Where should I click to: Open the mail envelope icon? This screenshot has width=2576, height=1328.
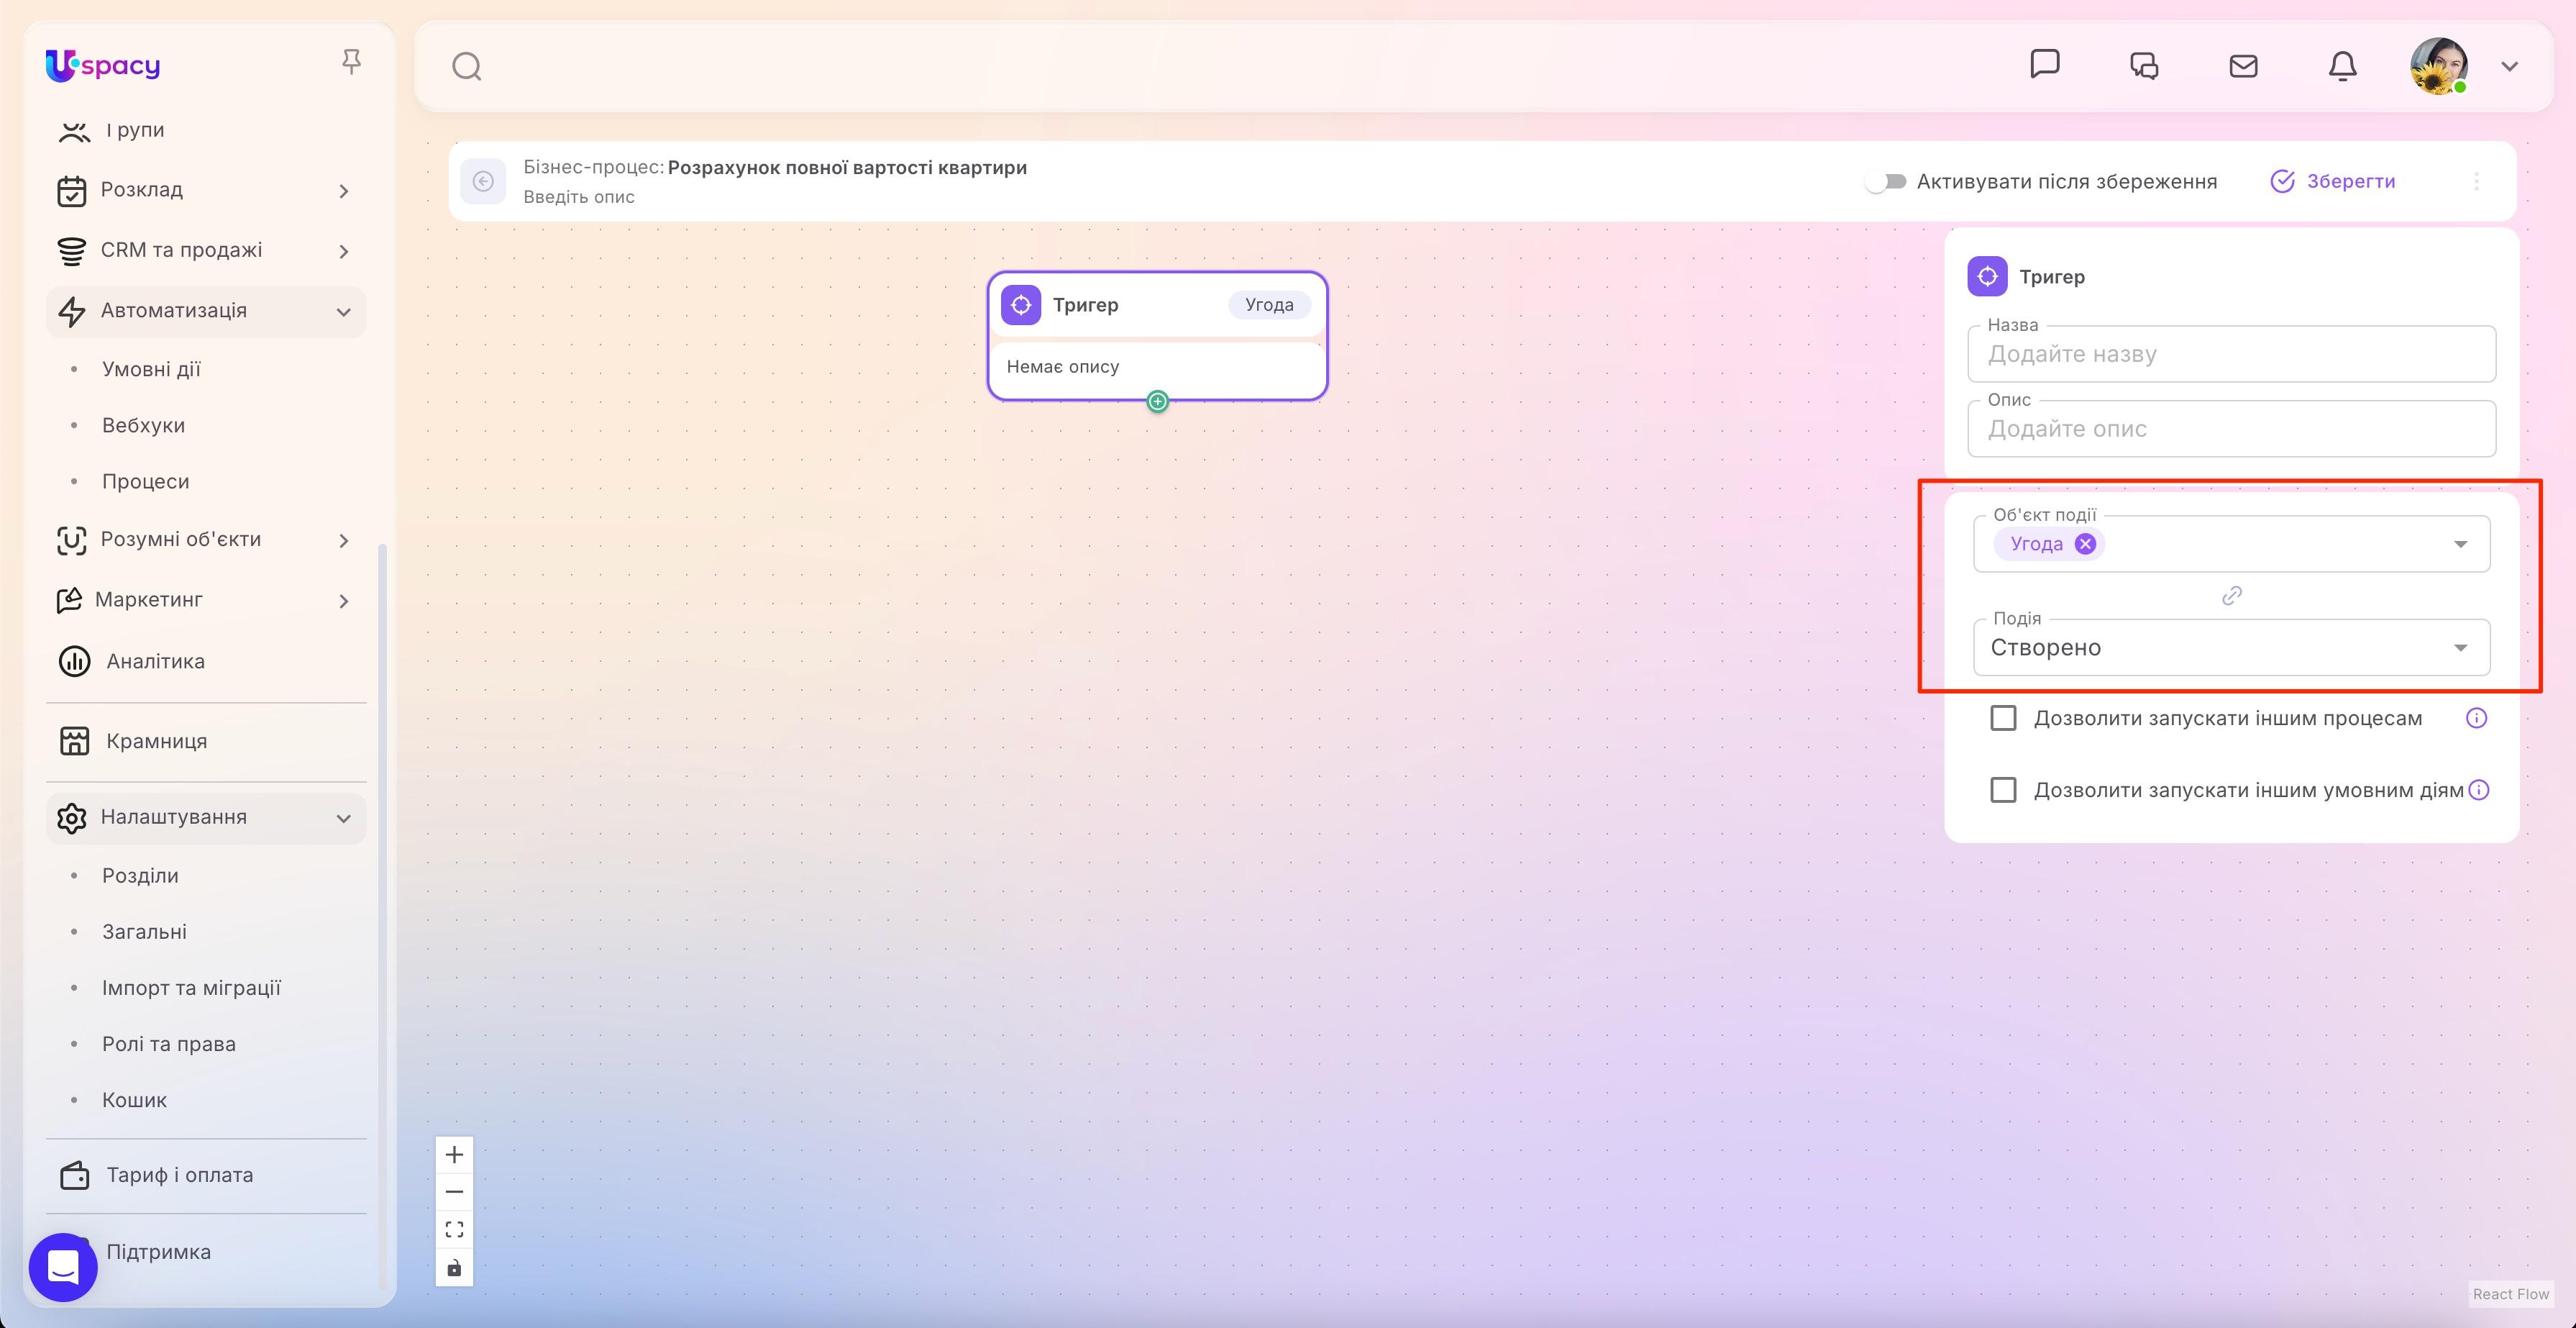pyautogui.click(x=2243, y=66)
